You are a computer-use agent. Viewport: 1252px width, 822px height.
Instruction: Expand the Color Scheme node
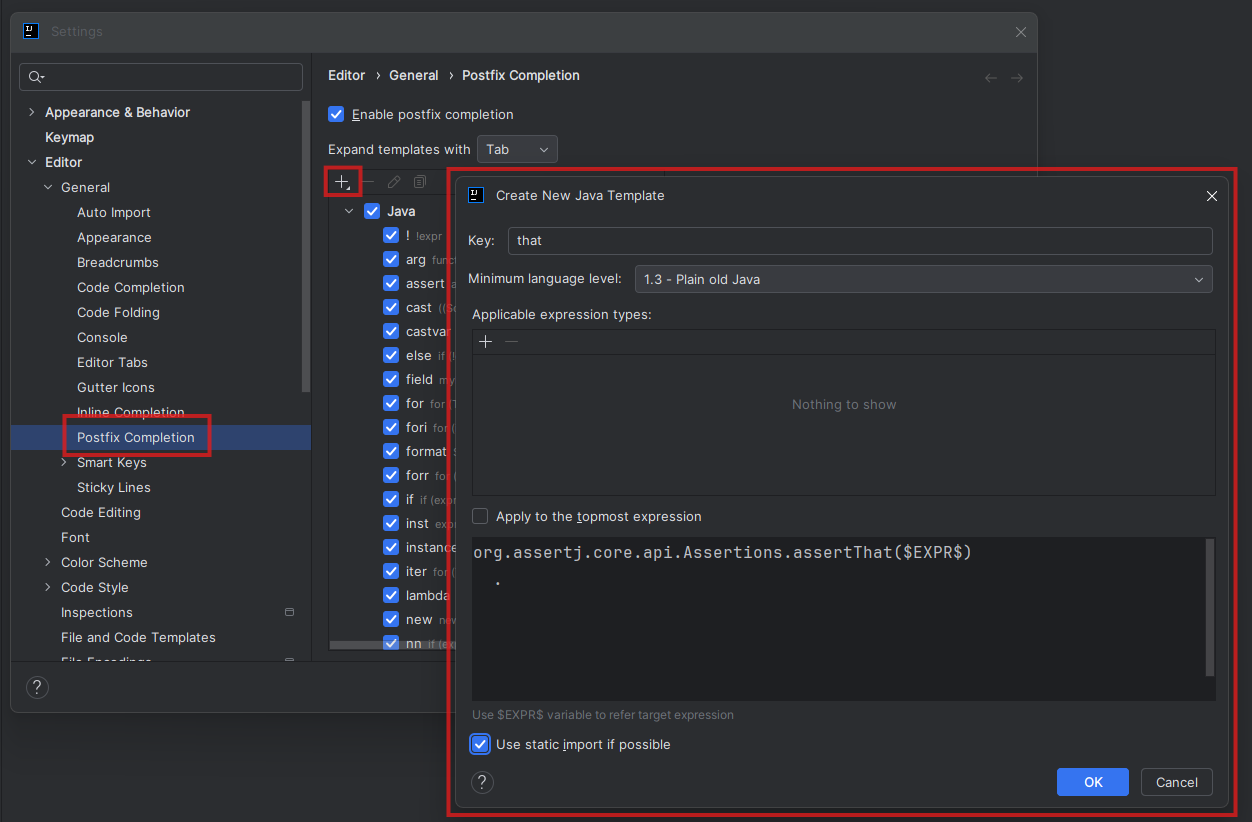coord(48,562)
